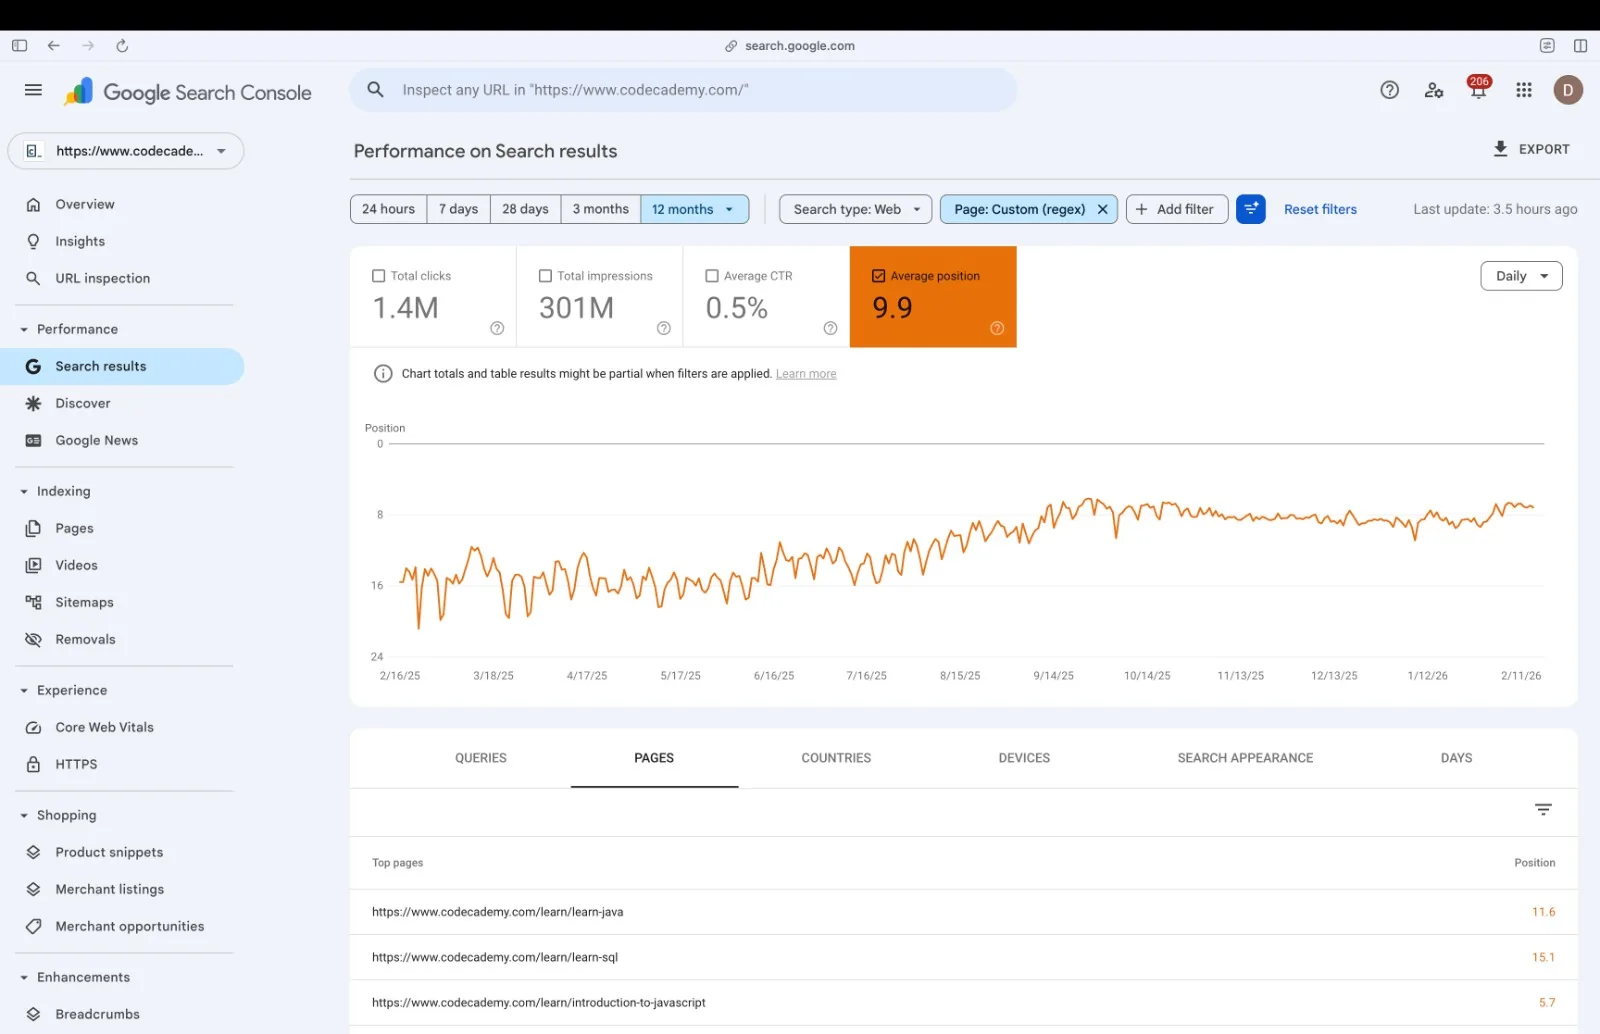Open the 12 months date dropdown
The height and width of the screenshot is (1034, 1600).
tap(694, 209)
